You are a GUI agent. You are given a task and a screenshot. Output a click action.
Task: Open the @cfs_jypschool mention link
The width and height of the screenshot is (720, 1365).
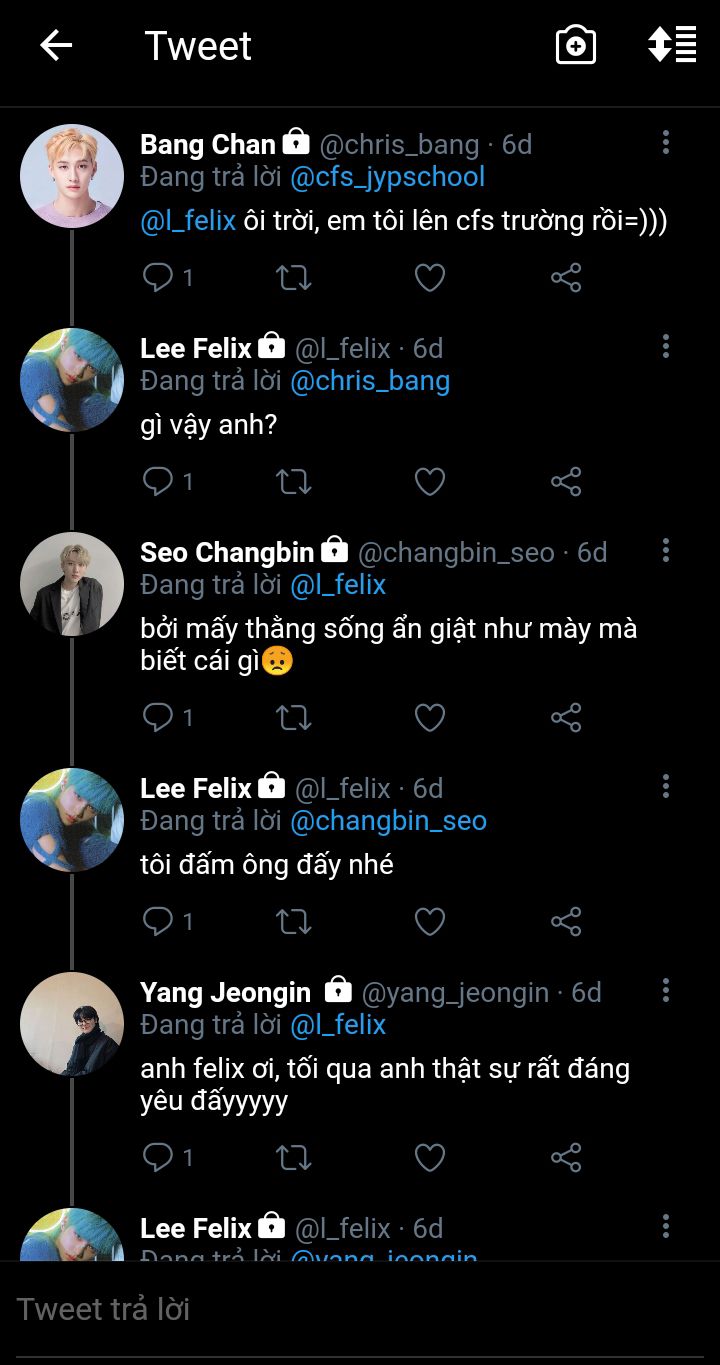point(387,177)
